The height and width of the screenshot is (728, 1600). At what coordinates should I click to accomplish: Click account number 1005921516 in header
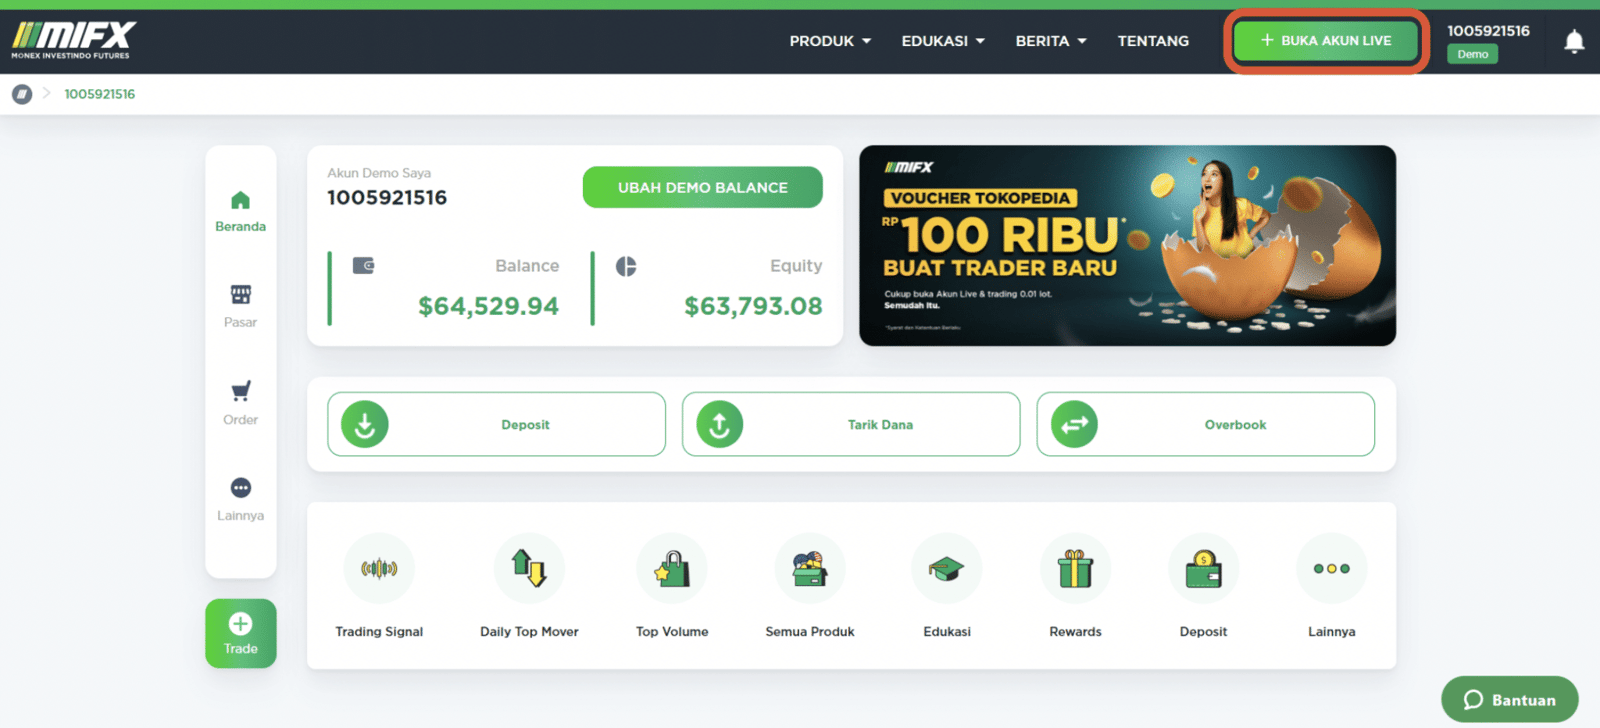coord(1488,31)
